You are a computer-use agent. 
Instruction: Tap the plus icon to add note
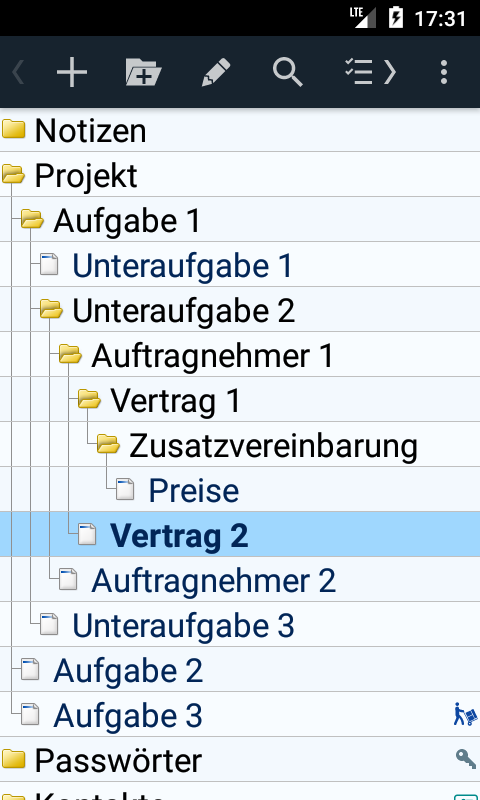(72, 72)
